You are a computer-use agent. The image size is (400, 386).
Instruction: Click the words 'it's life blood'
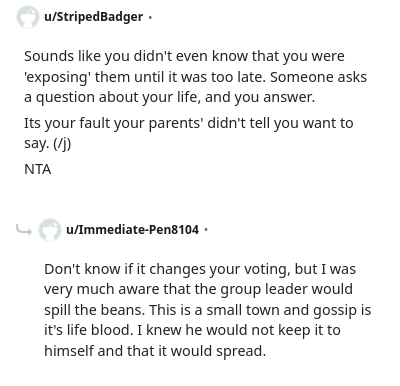tap(88, 330)
